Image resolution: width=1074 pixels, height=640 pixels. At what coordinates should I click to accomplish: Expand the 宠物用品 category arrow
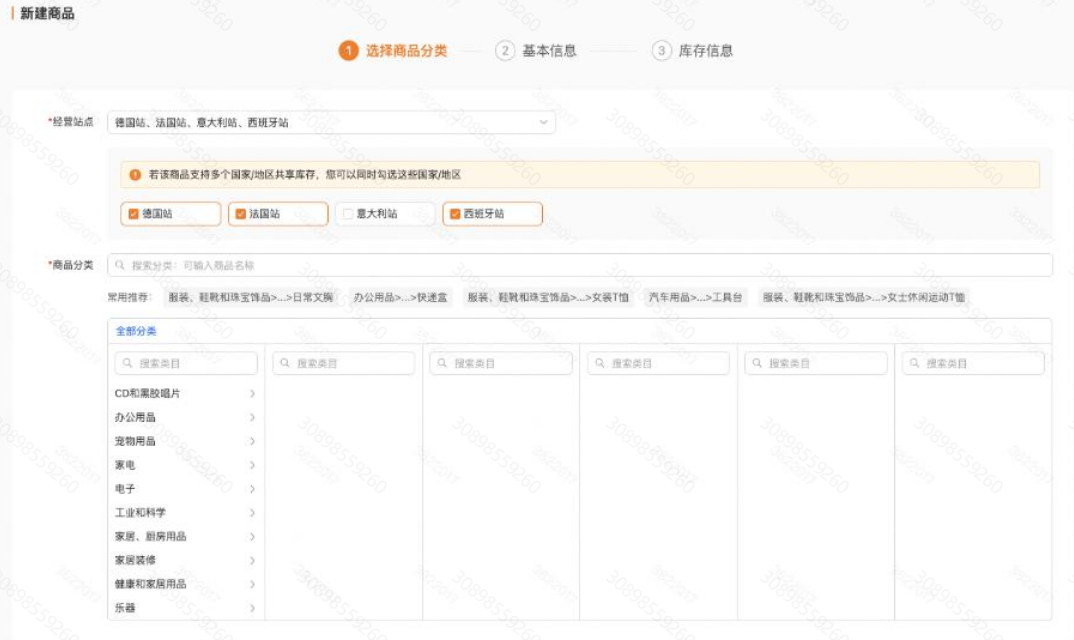click(252, 441)
